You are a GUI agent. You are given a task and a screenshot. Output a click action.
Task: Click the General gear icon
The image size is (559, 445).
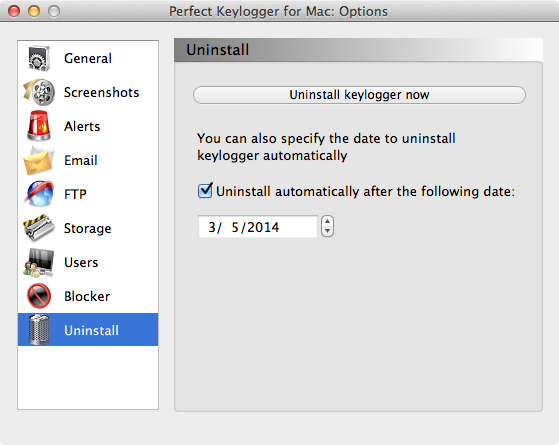tap(39, 58)
